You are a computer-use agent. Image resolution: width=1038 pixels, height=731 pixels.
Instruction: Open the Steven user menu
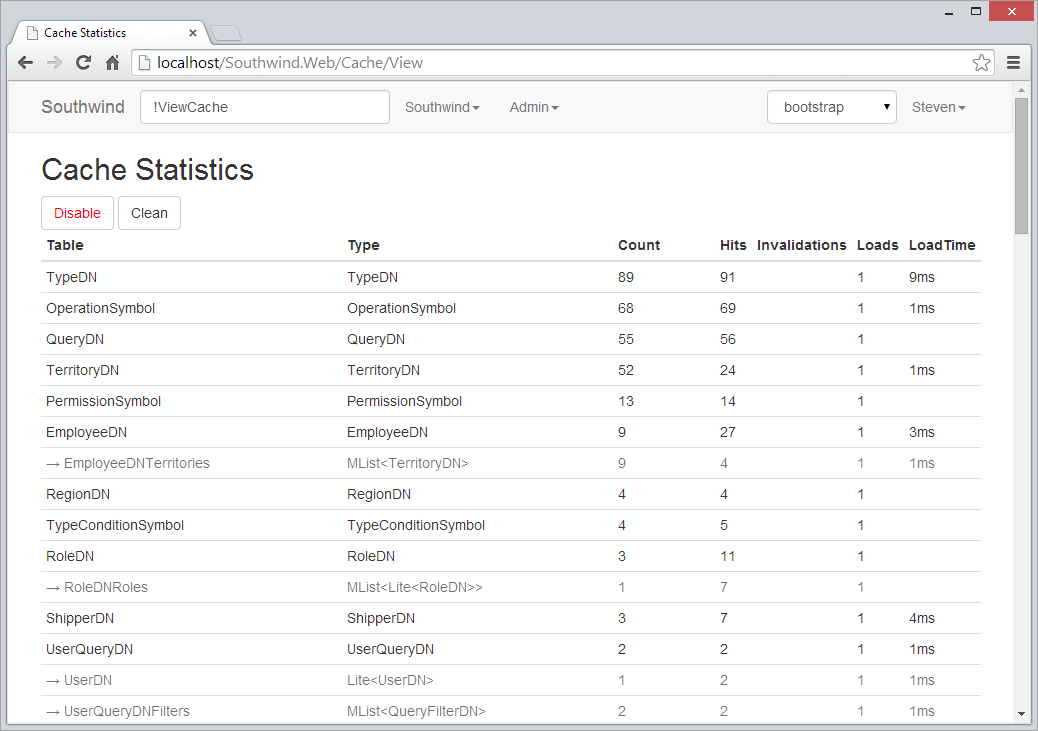(938, 107)
